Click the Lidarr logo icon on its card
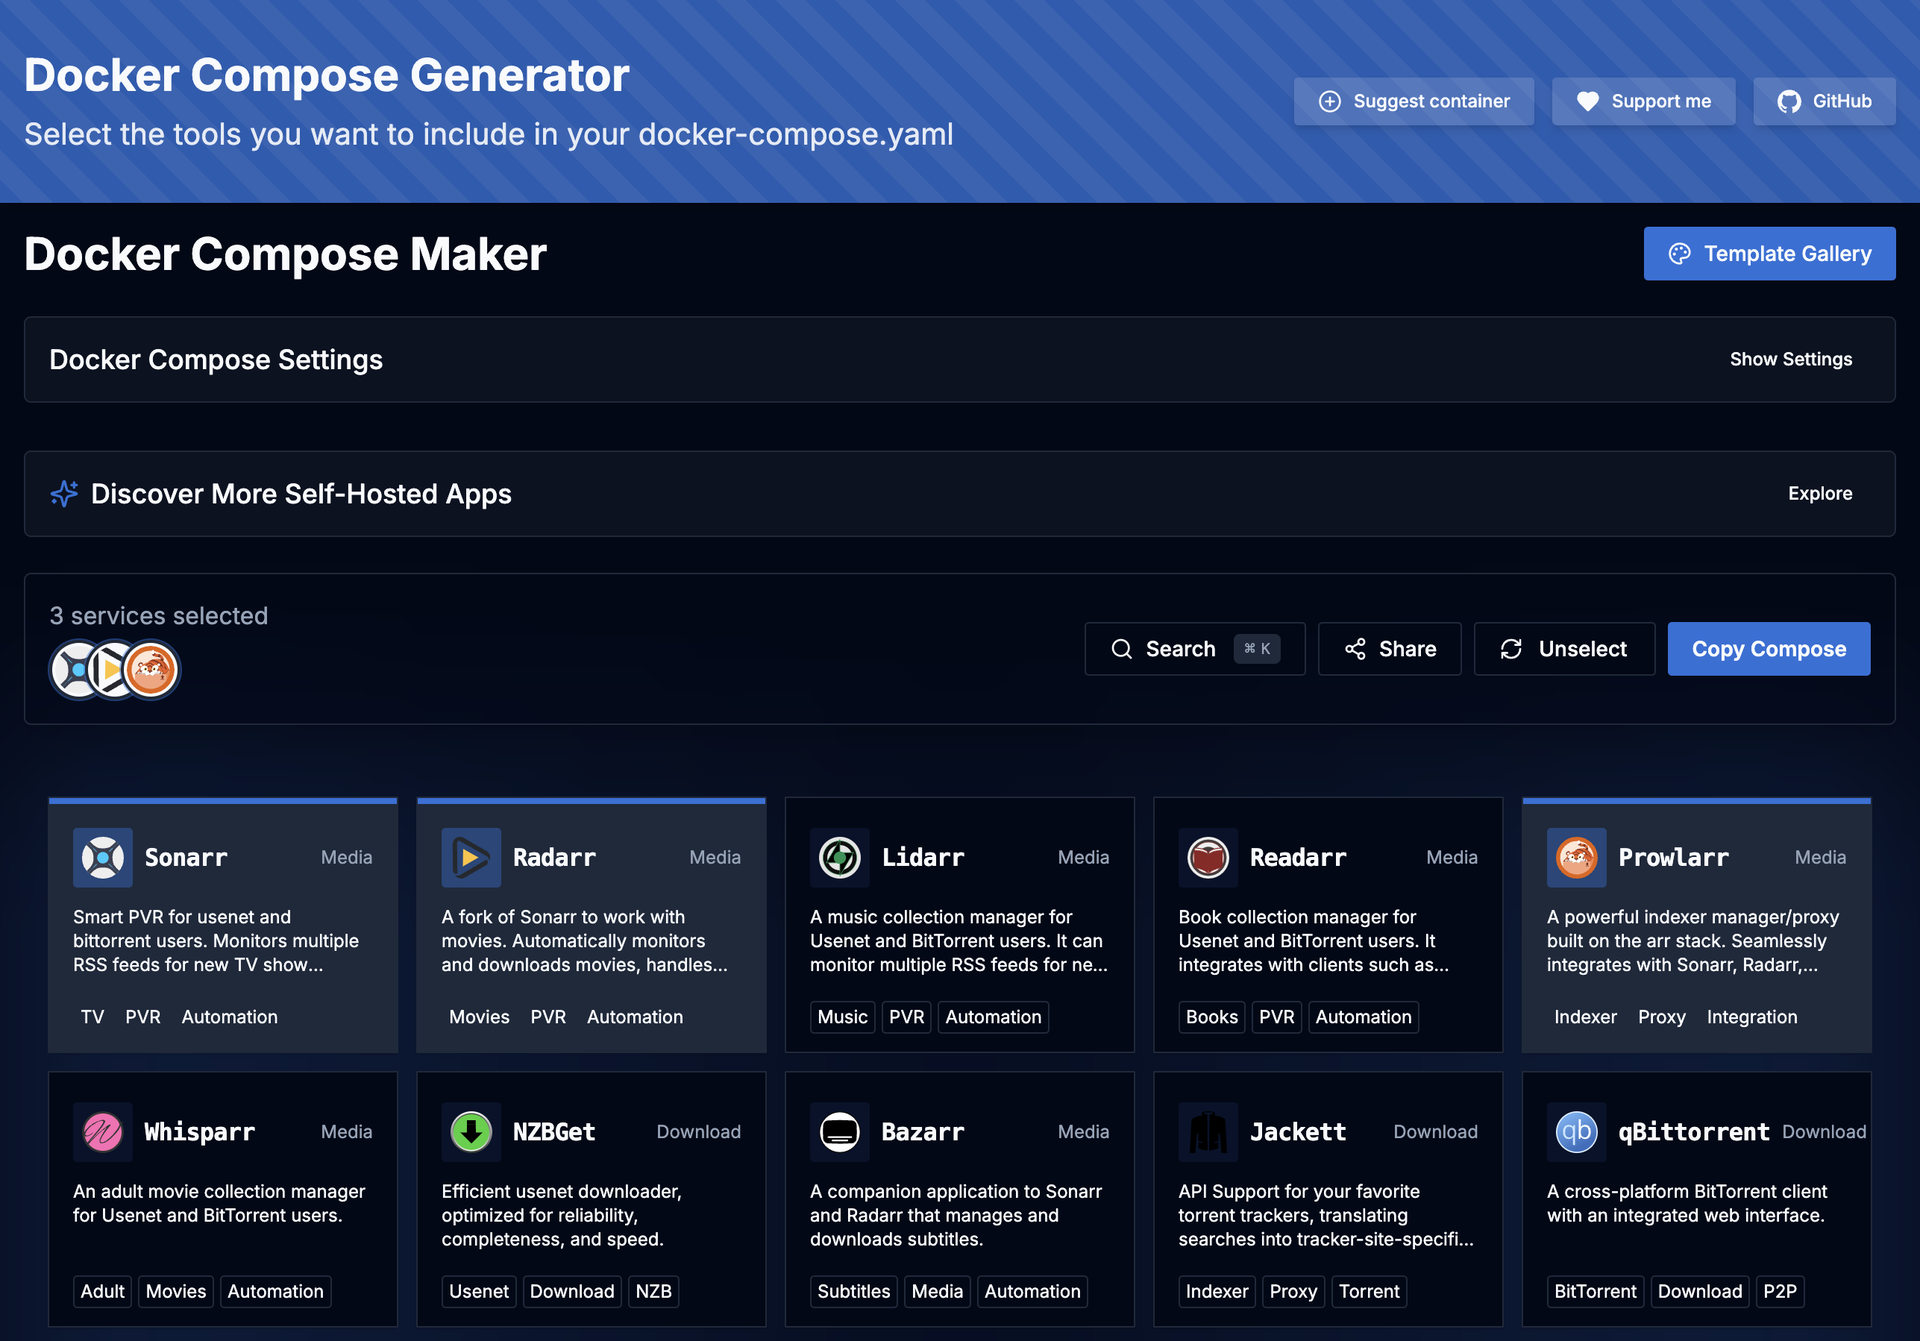The image size is (1920, 1341). [839, 857]
